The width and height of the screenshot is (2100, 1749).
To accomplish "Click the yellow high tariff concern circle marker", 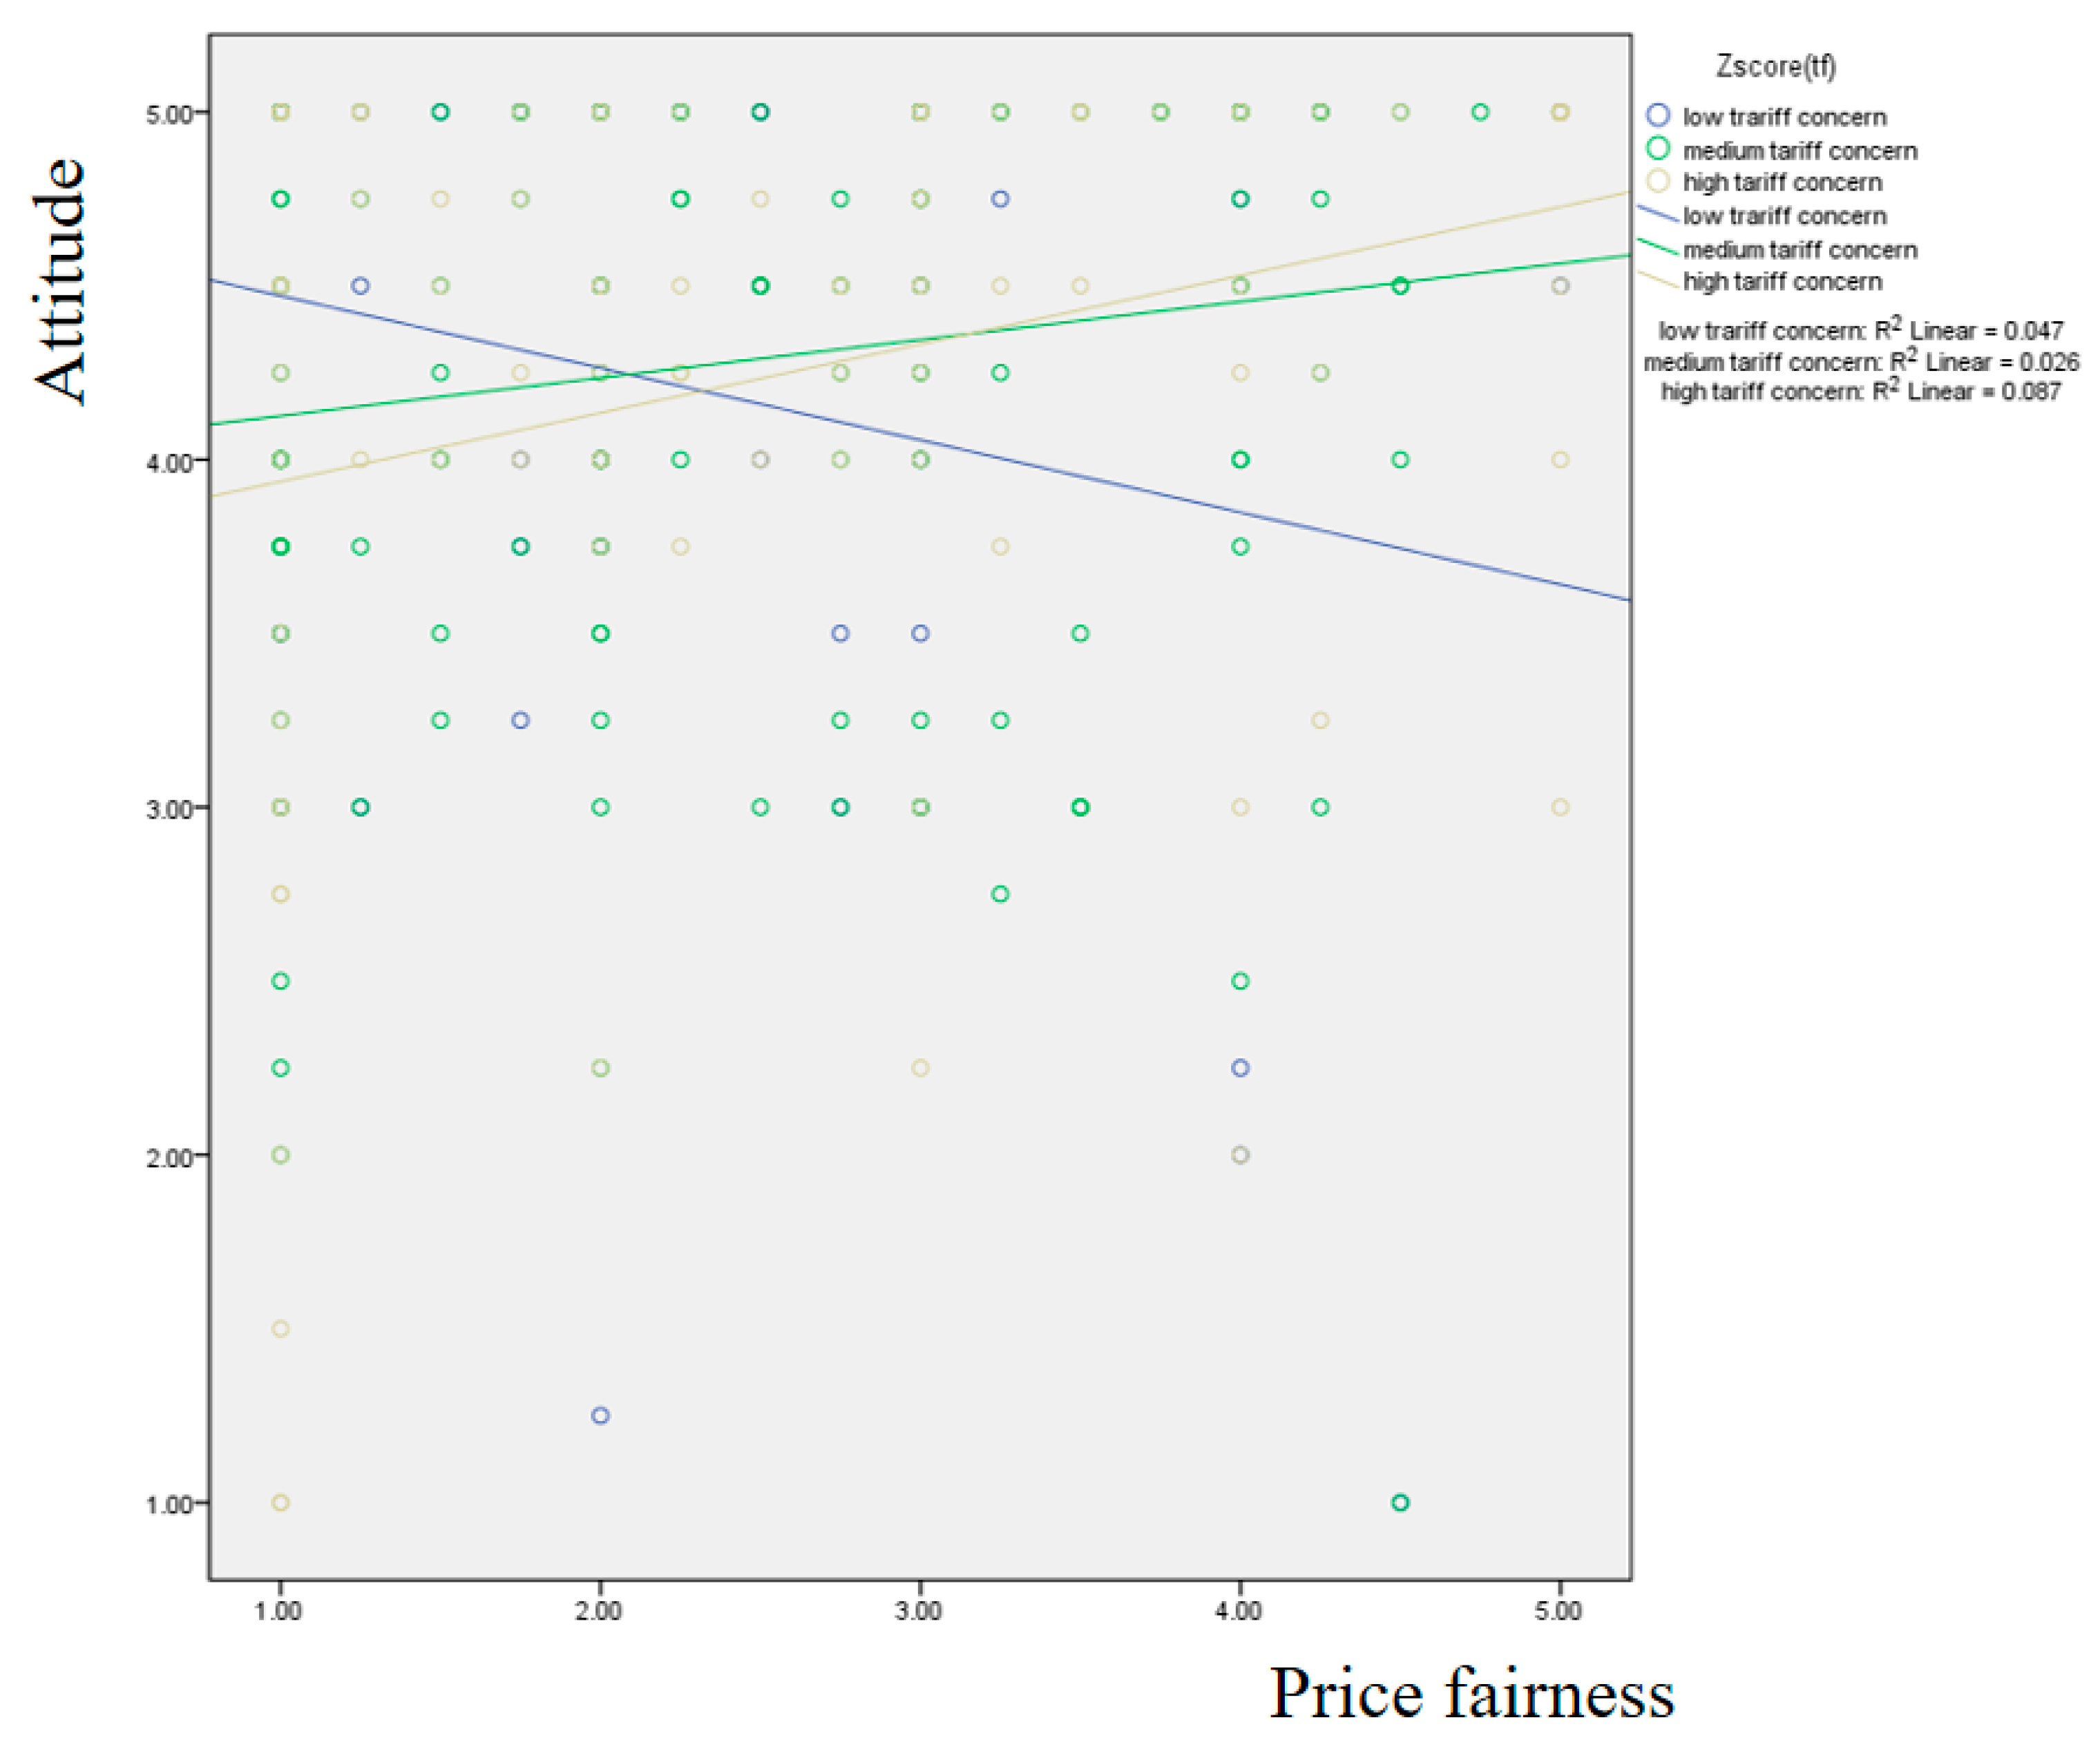I will (x=1657, y=181).
